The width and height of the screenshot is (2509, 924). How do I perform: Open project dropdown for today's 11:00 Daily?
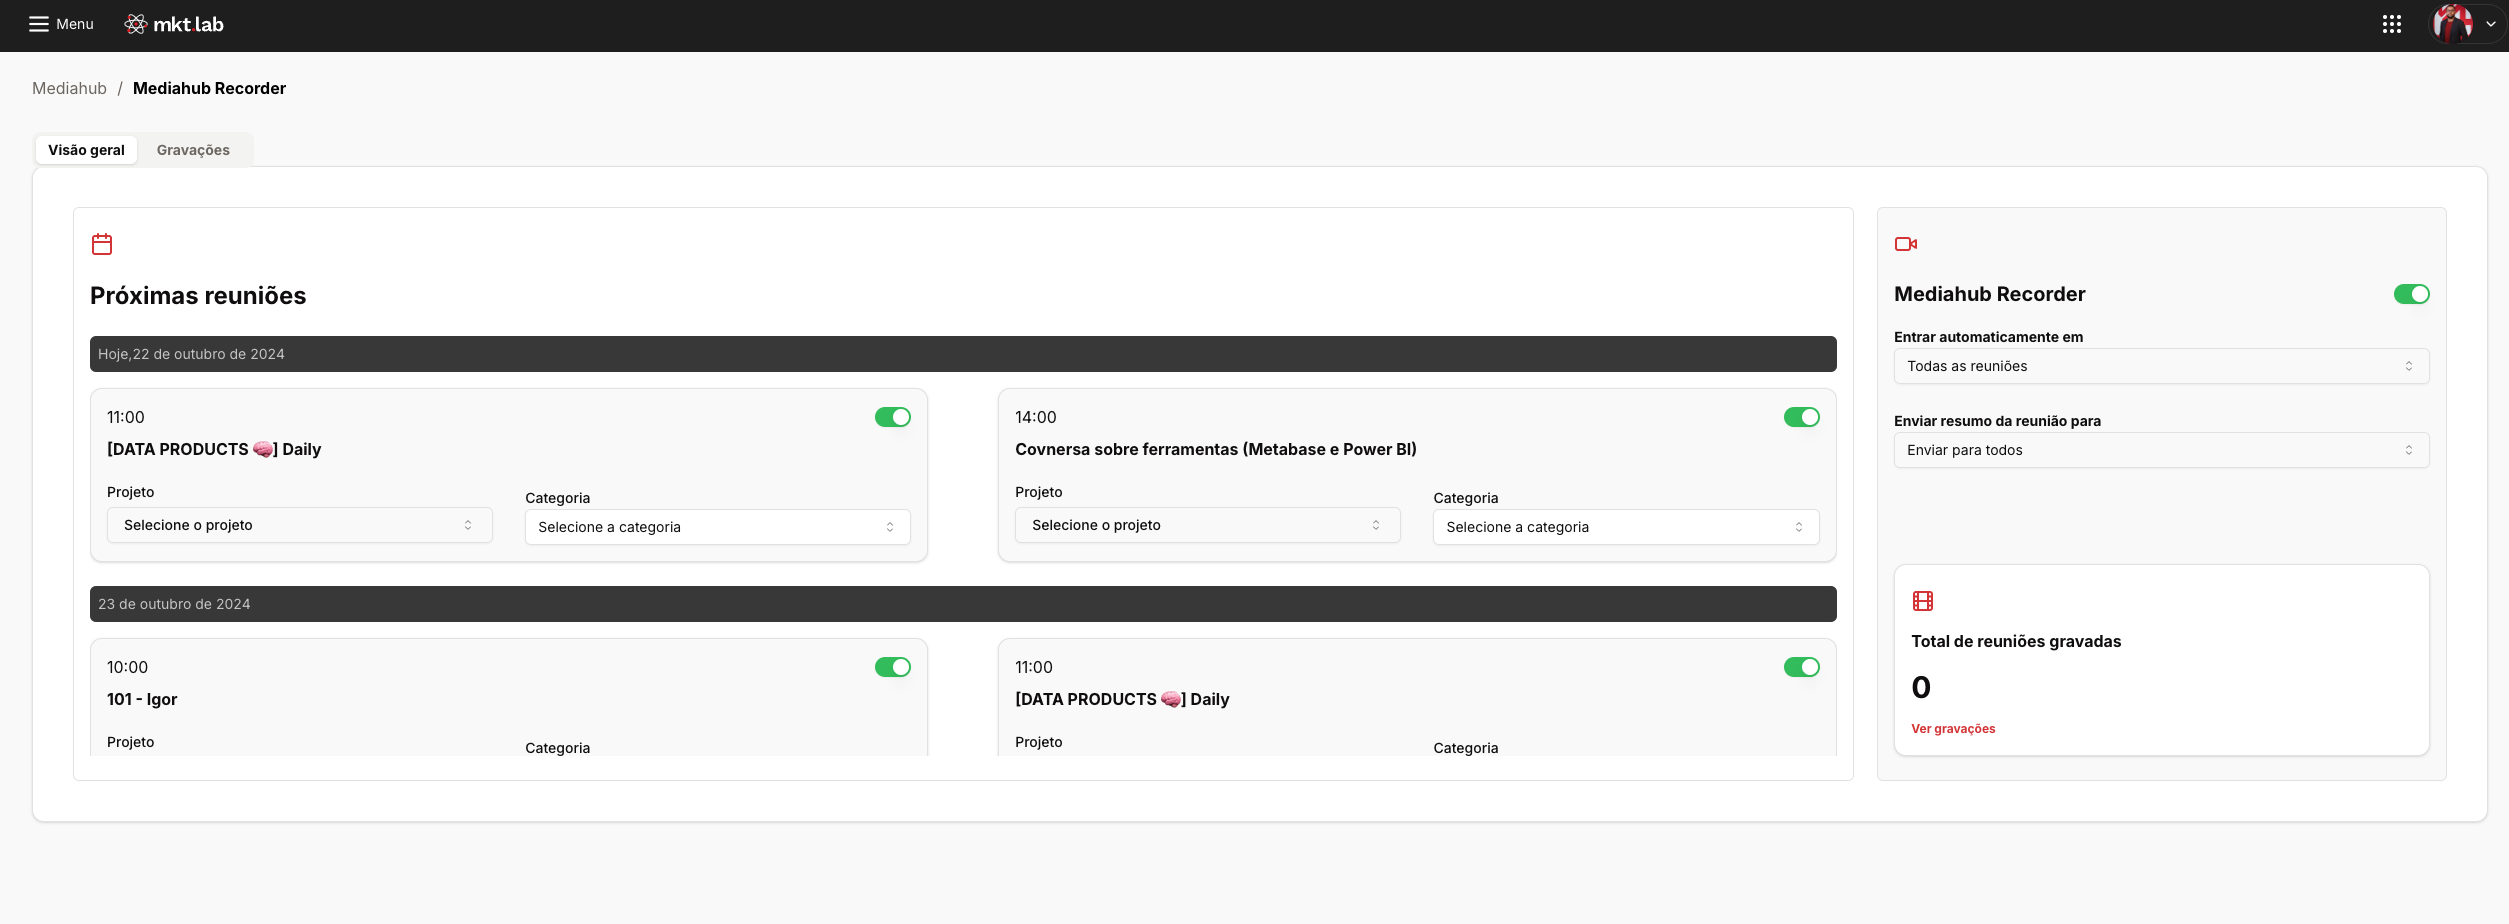(x=300, y=525)
